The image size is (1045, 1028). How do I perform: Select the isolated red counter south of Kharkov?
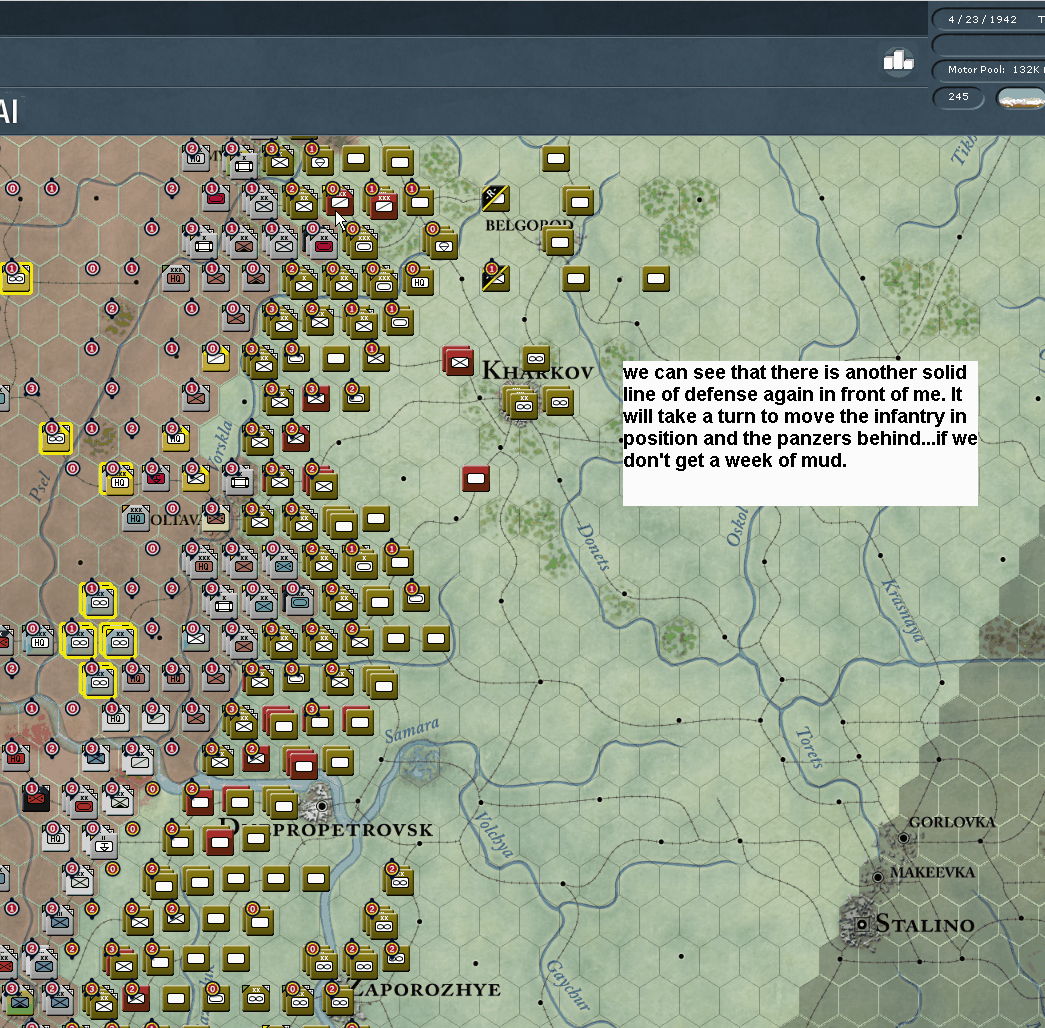click(x=476, y=479)
